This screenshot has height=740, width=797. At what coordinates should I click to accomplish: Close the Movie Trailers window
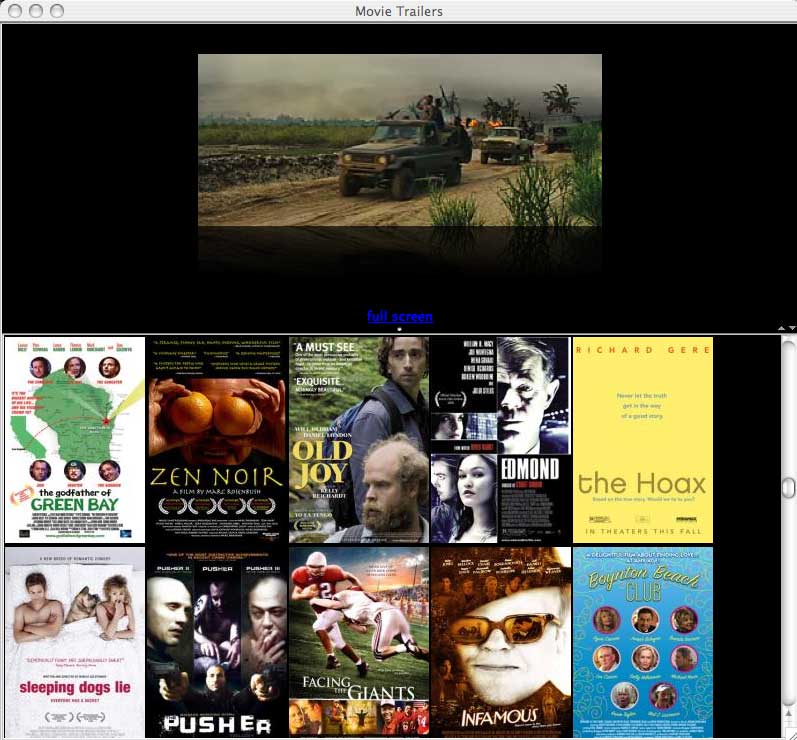click(15, 11)
